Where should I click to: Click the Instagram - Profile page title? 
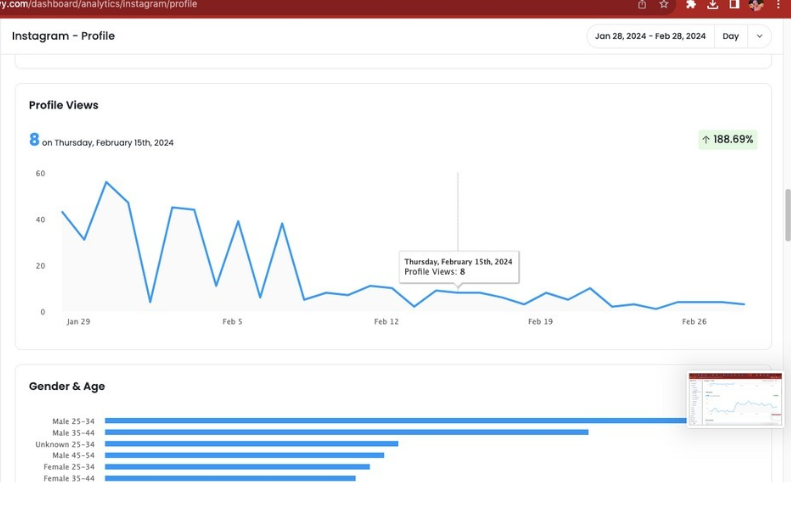63,36
